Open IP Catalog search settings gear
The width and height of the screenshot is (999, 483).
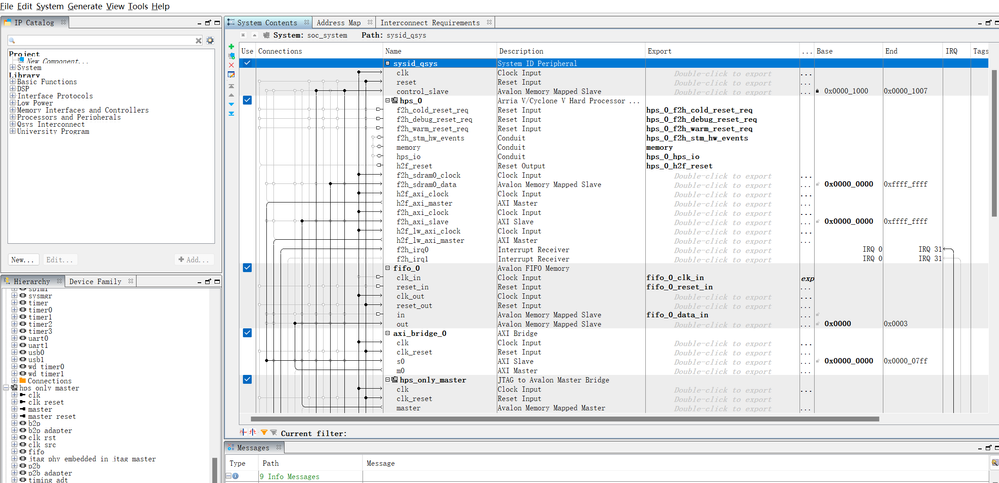tap(210, 40)
